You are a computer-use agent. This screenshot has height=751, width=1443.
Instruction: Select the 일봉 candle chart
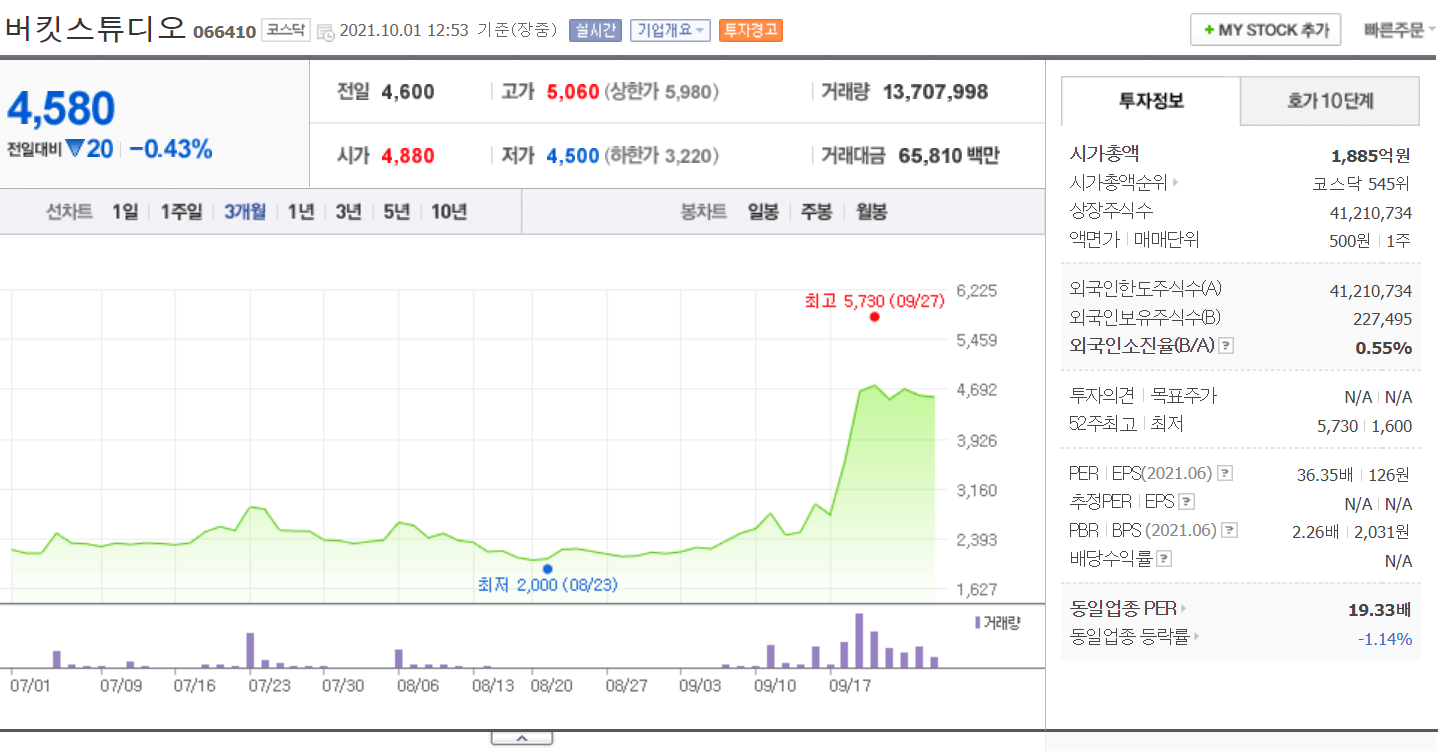point(763,212)
